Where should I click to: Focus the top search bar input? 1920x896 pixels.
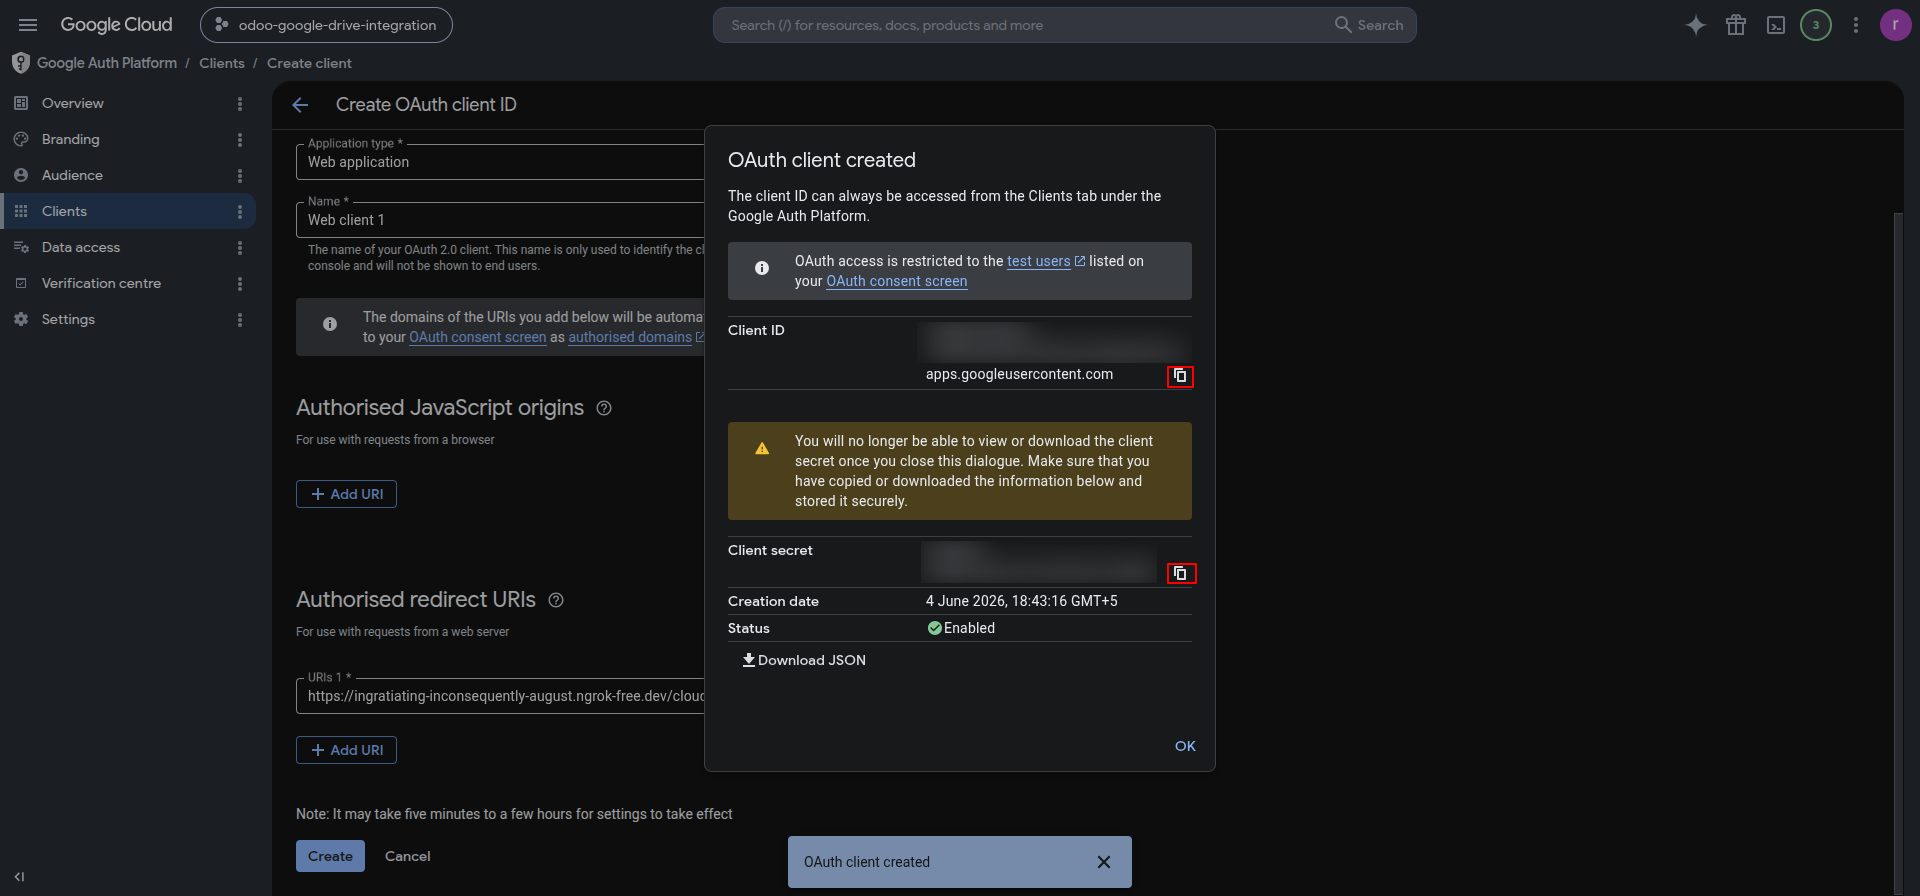tap(1020, 25)
